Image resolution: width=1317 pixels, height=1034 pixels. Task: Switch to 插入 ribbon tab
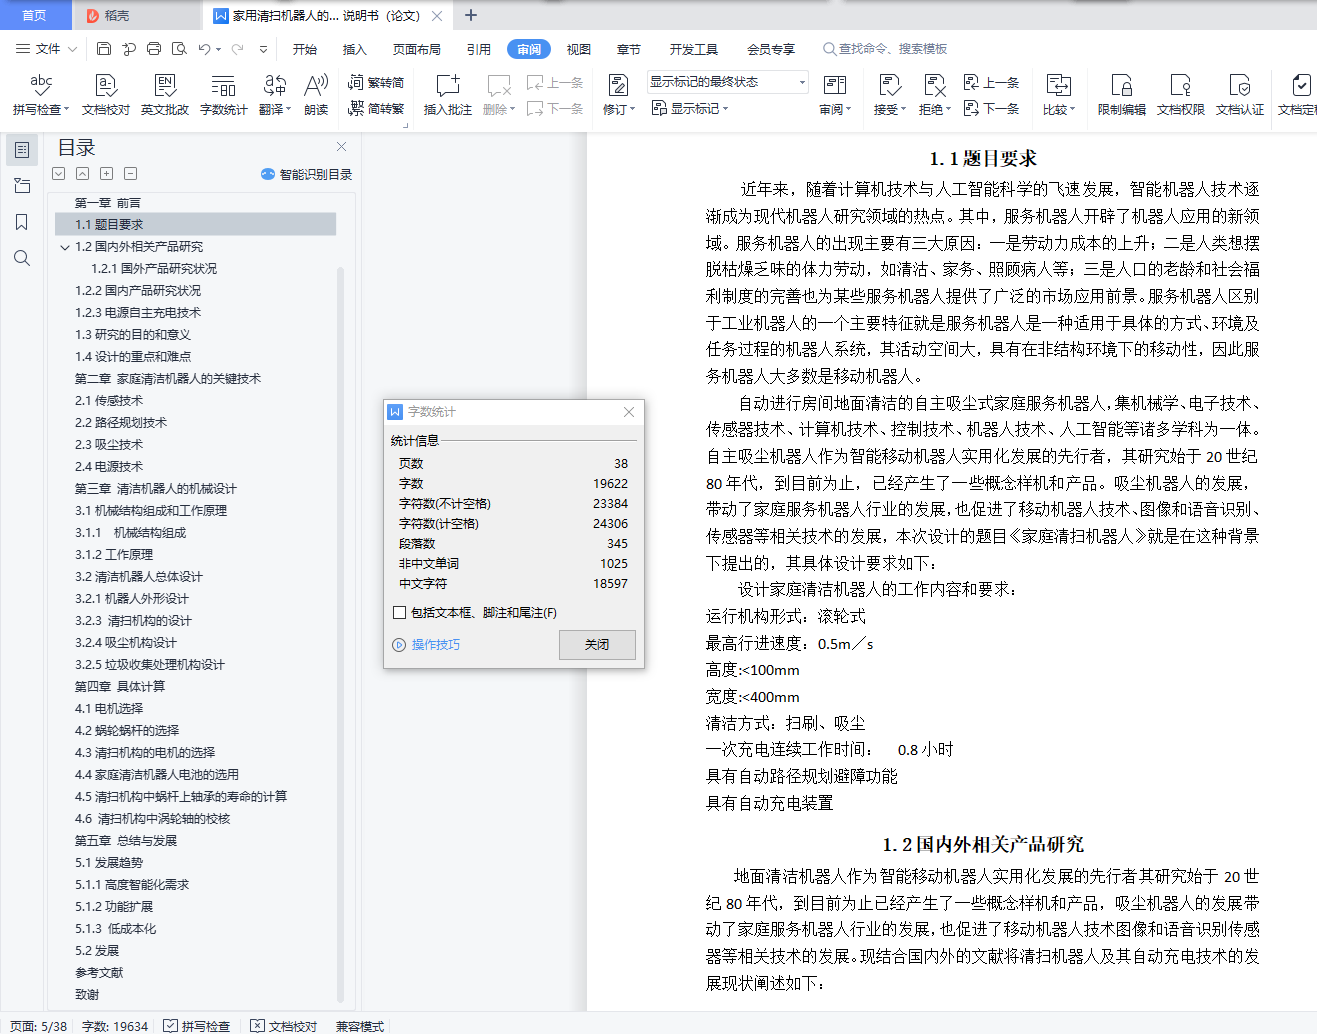(x=355, y=49)
